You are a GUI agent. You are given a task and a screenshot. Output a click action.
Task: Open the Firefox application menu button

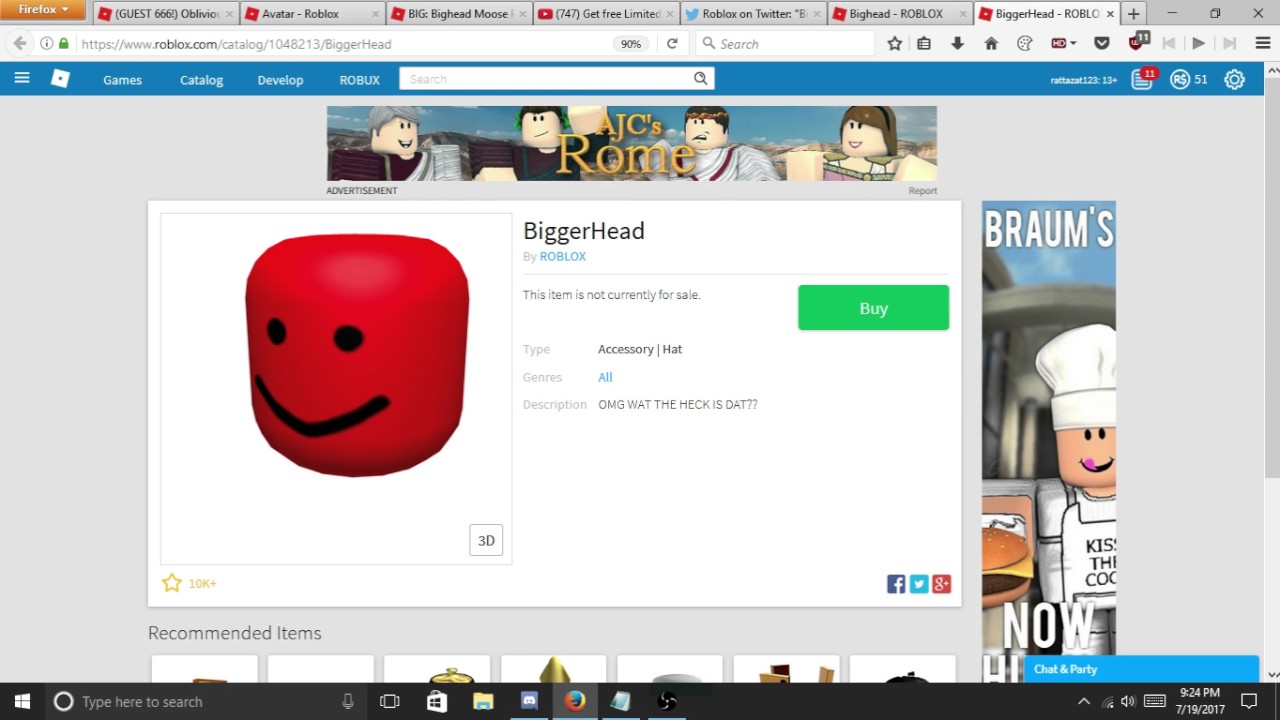42,10
